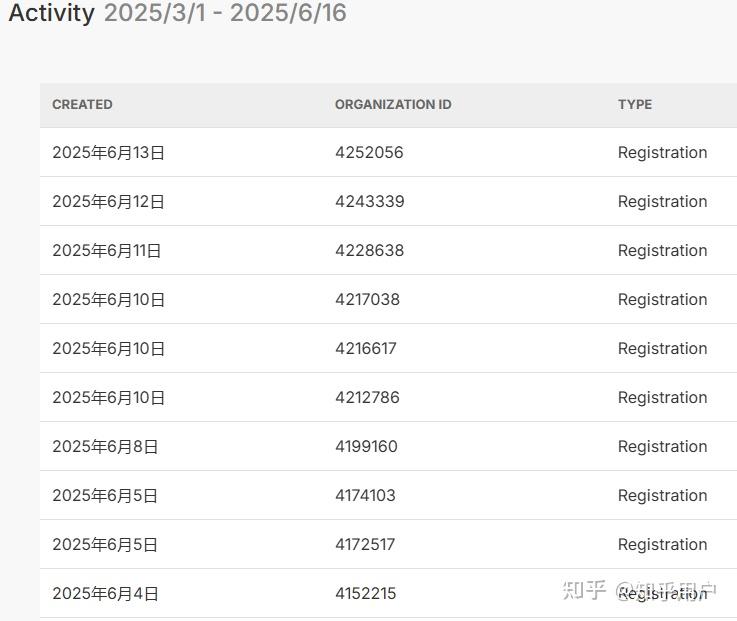Open organization ID 4228638
This screenshot has width=737, height=621.
[x=369, y=250]
